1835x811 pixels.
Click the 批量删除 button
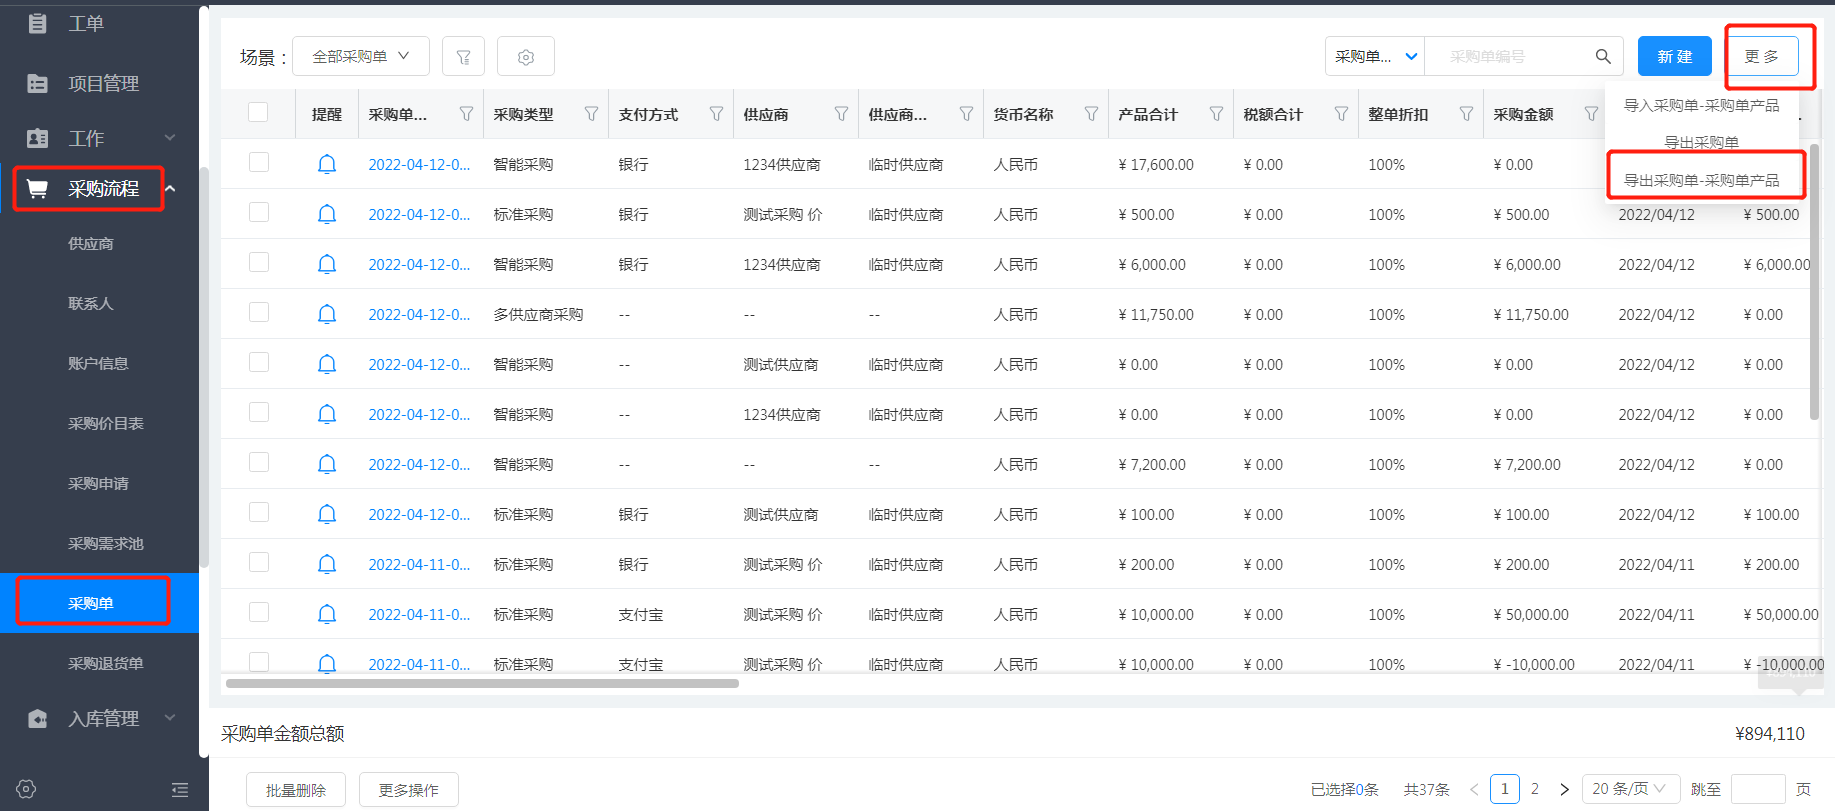click(x=296, y=790)
